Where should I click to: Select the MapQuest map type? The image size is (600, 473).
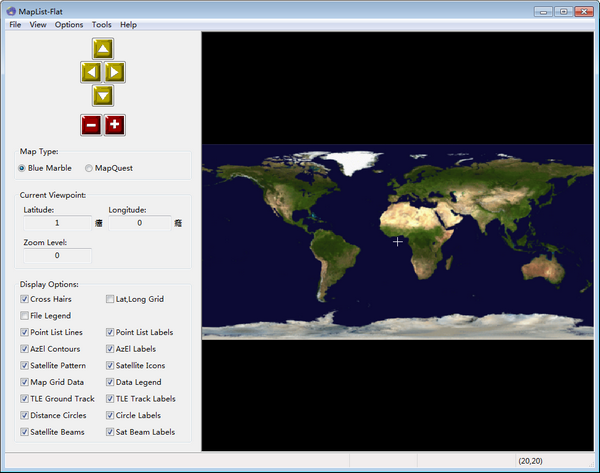click(89, 168)
